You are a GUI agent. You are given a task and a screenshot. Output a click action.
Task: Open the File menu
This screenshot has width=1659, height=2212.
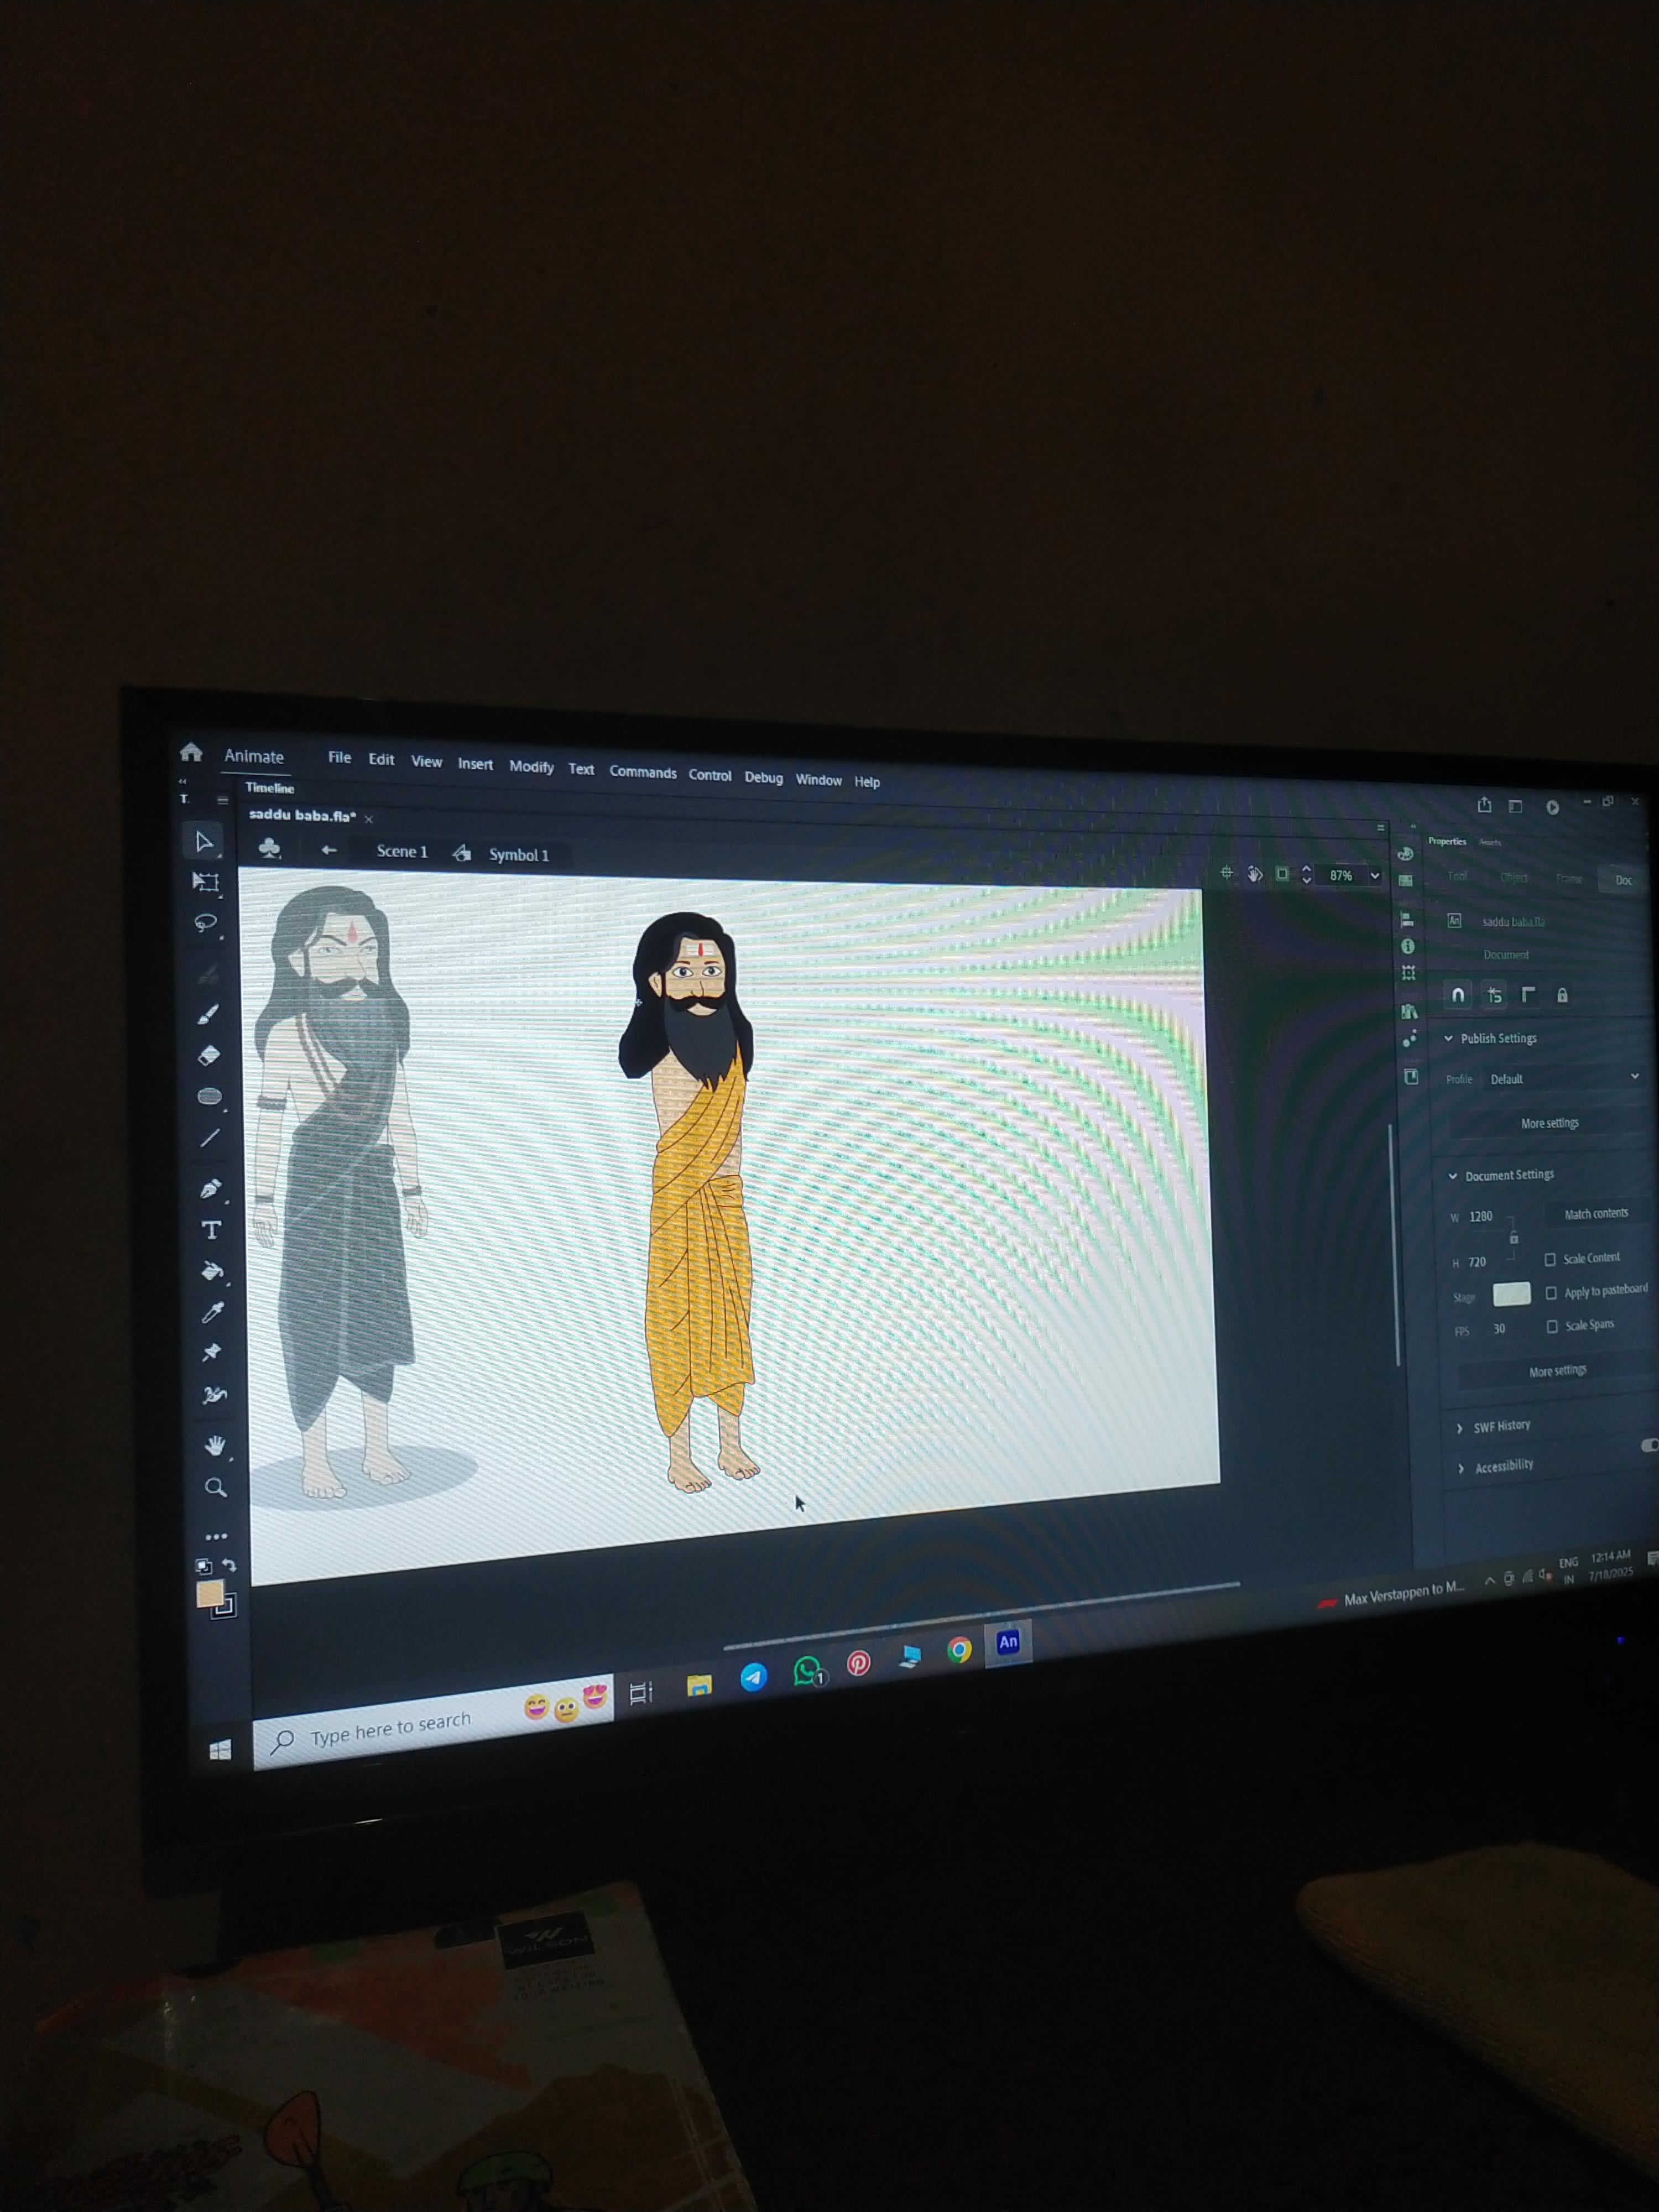point(339,758)
